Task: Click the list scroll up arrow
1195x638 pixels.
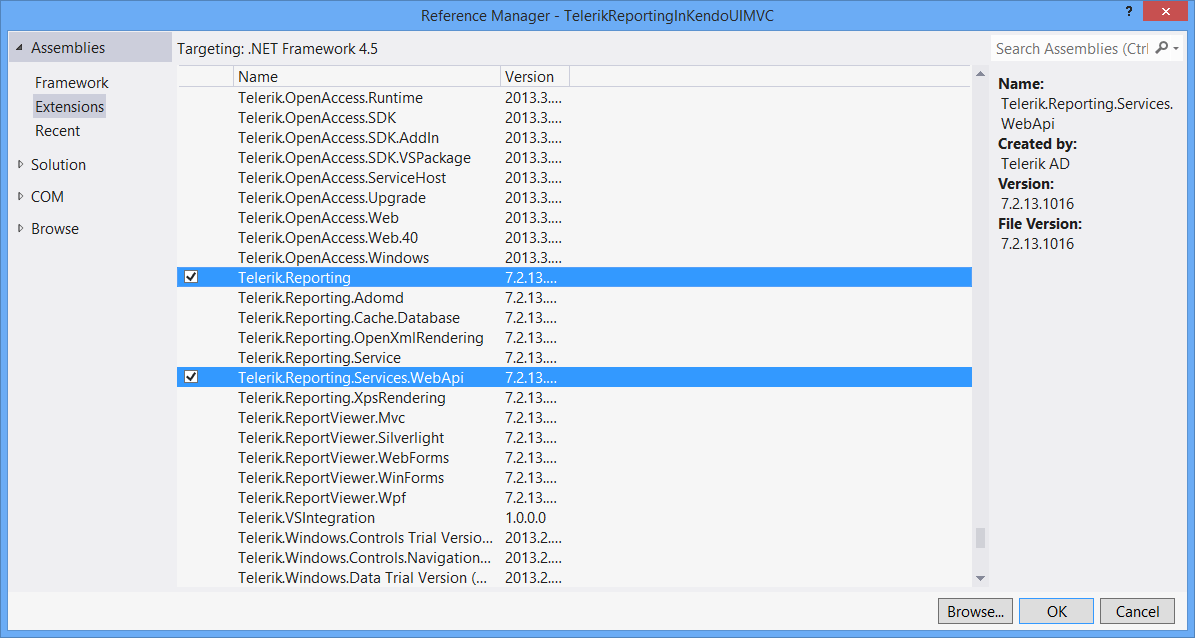Action: (980, 75)
